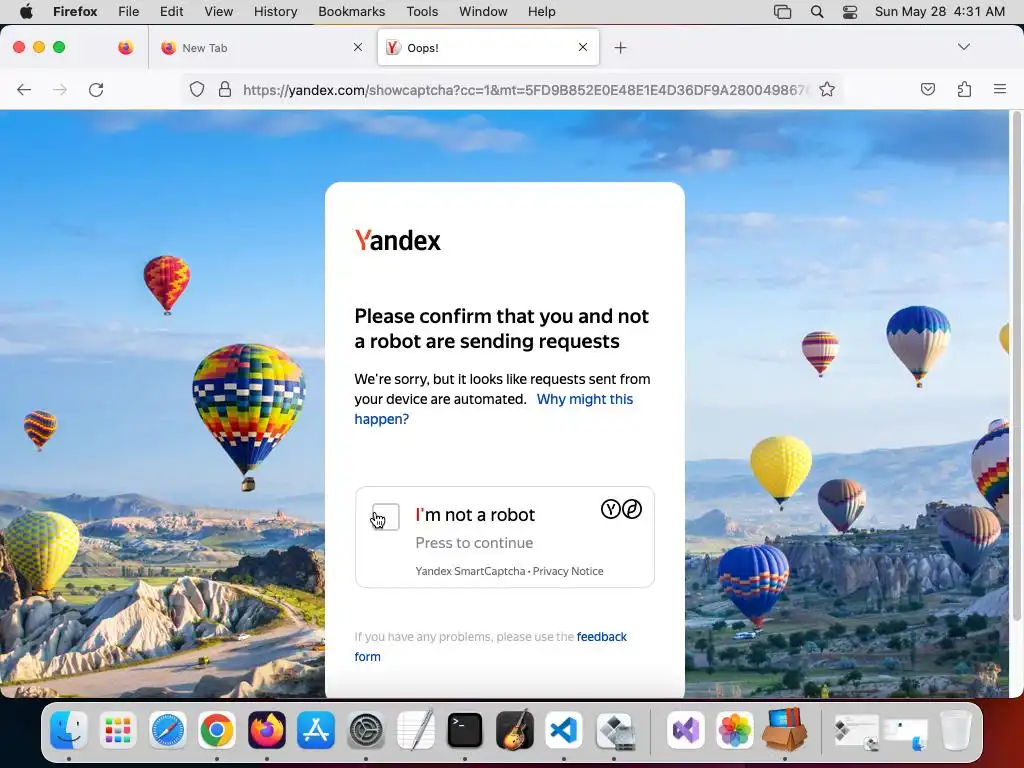Reload the current page
Viewport: 1024px width, 768px height.
coord(96,89)
